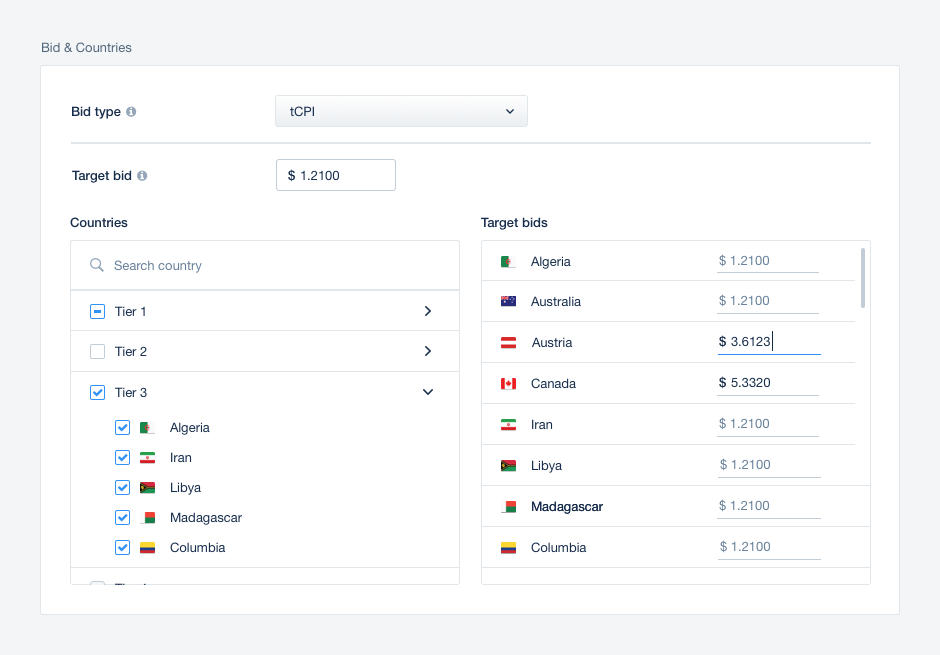Click Iran flag in Tier 3 list

point(147,458)
